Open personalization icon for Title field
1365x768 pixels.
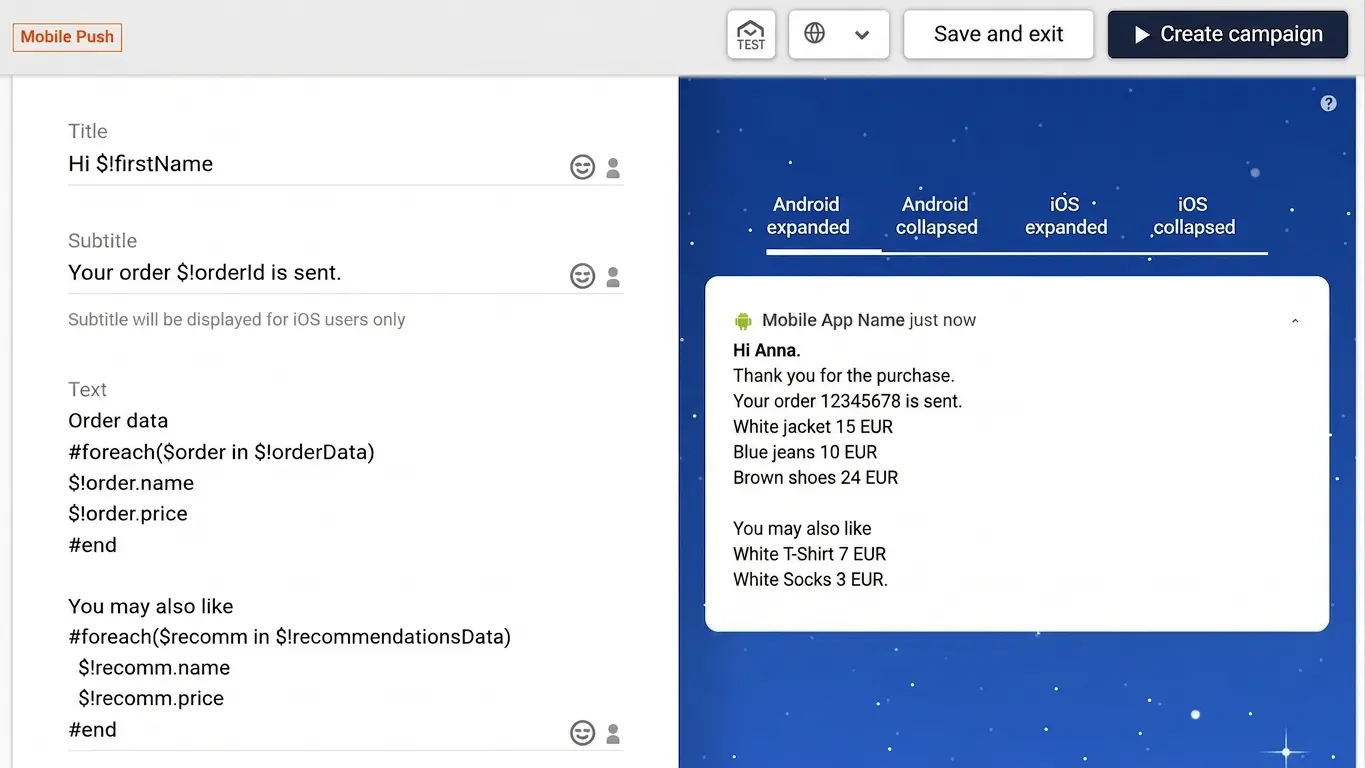(613, 167)
